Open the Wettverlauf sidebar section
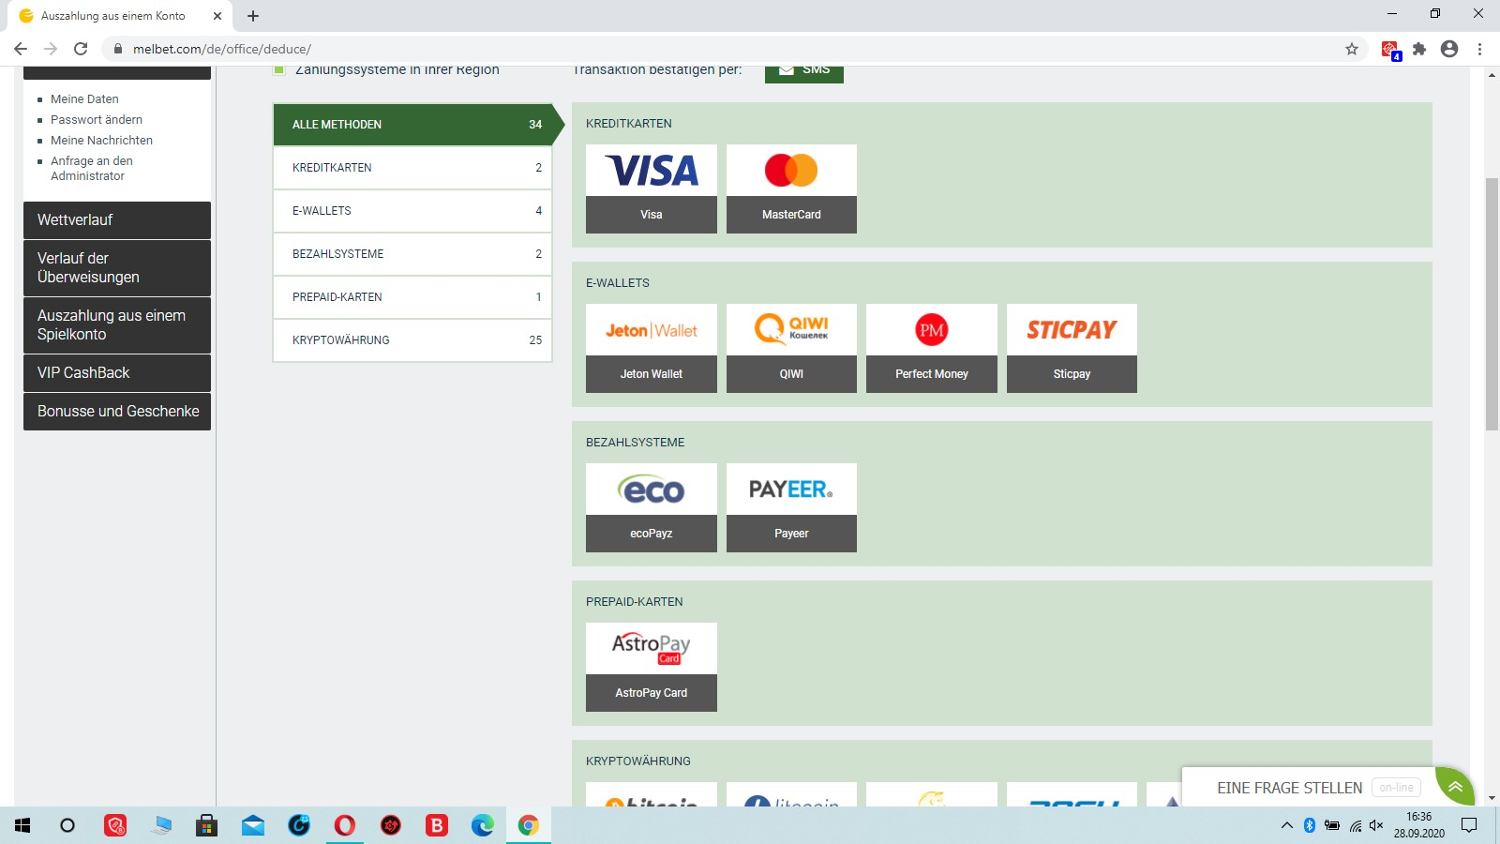This screenshot has width=1500, height=844. click(117, 220)
